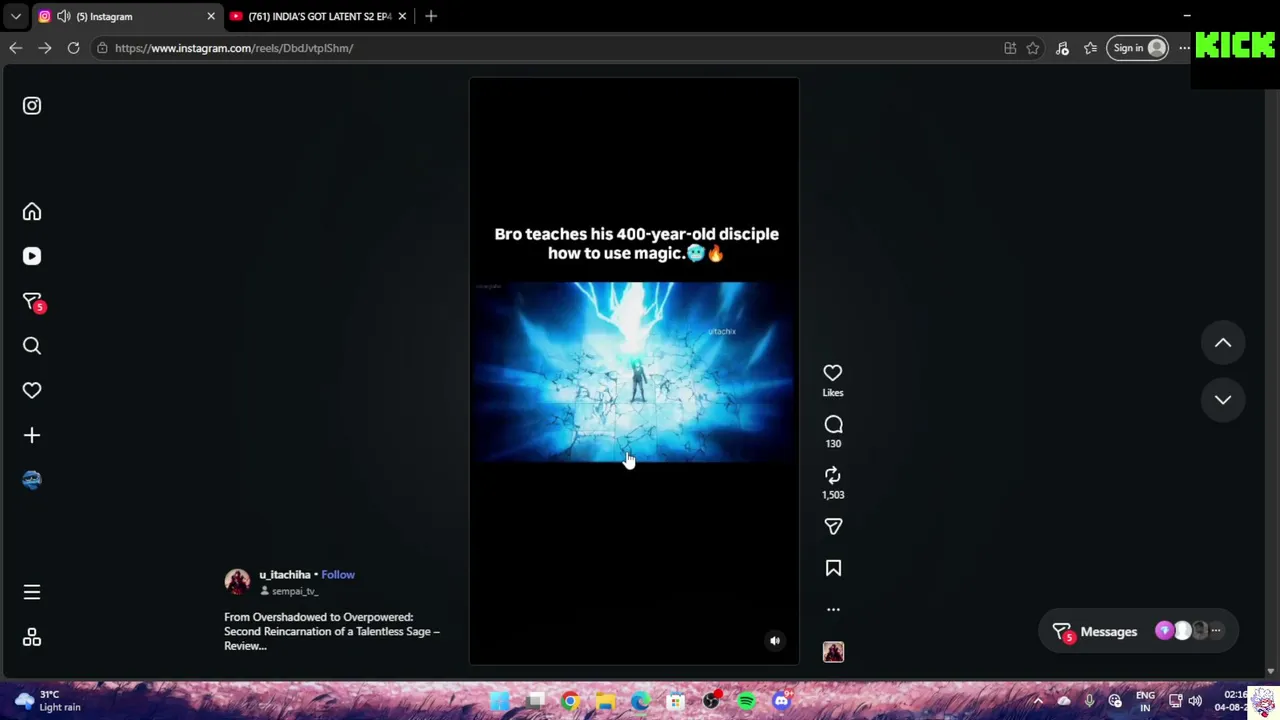Go to Home in Instagram sidebar
The height and width of the screenshot is (720, 1280).
coord(32,212)
